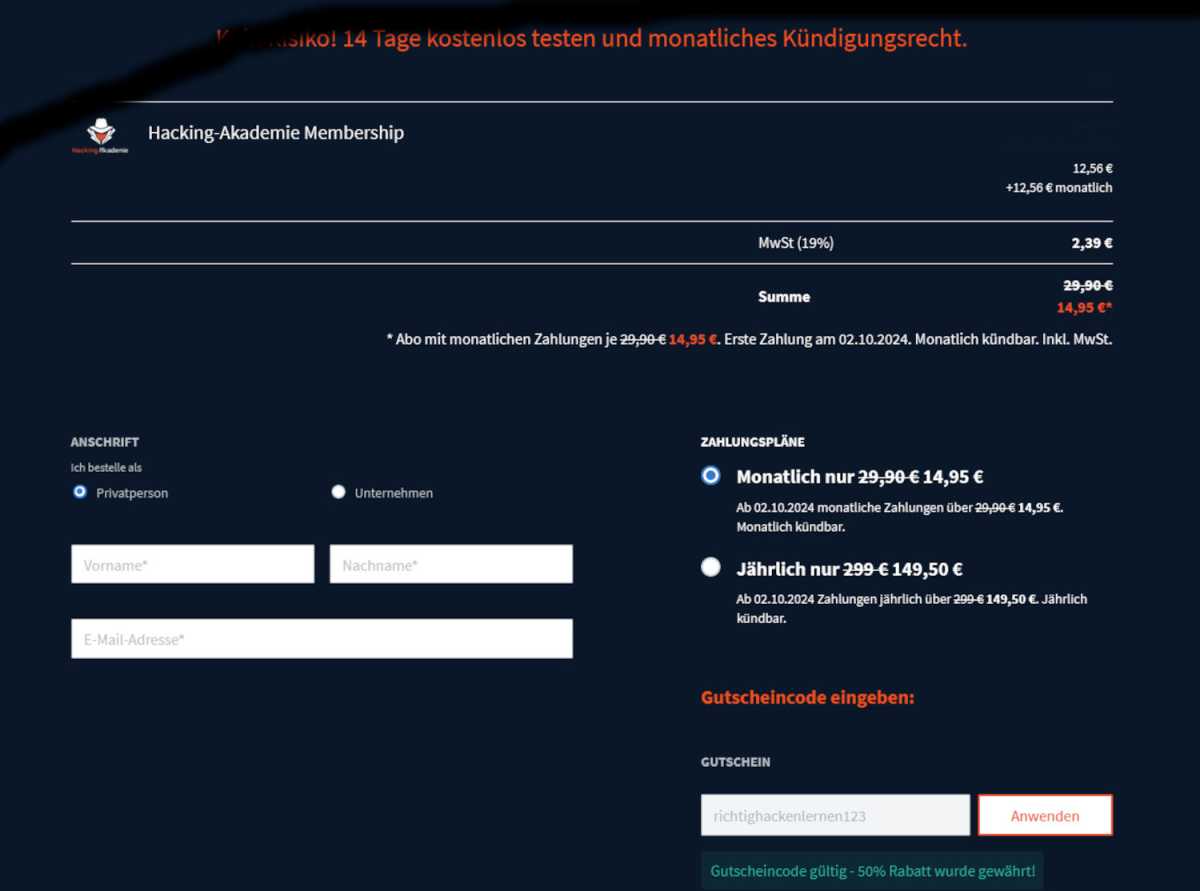Click the Hacking-Akademie logo icon
The height and width of the screenshot is (891, 1200).
pos(100,135)
